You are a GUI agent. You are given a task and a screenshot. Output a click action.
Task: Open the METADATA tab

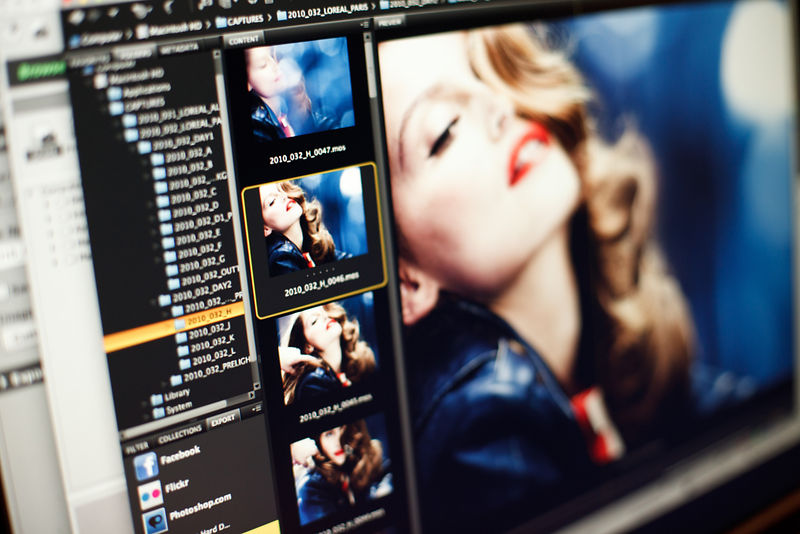click(x=179, y=48)
